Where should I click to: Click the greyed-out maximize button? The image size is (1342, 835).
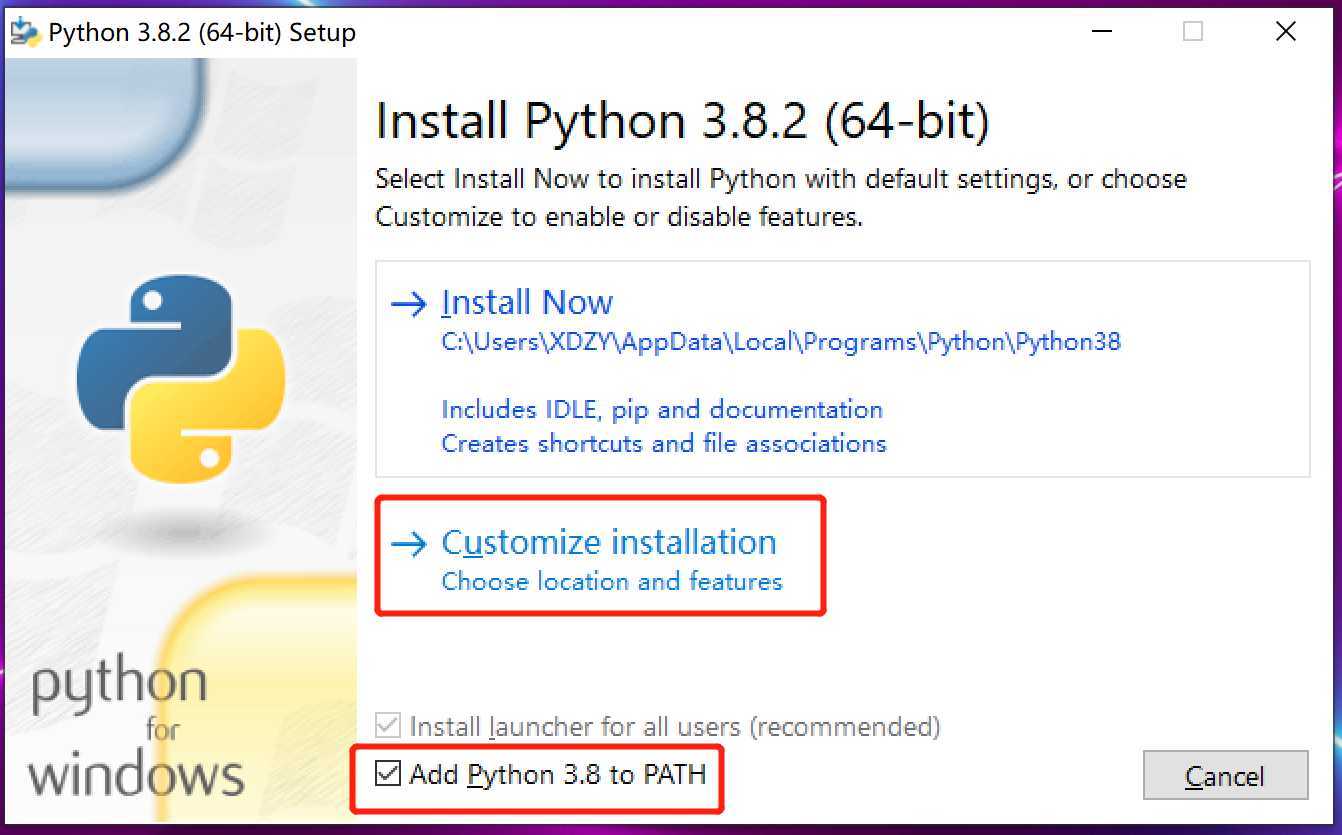click(1192, 32)
